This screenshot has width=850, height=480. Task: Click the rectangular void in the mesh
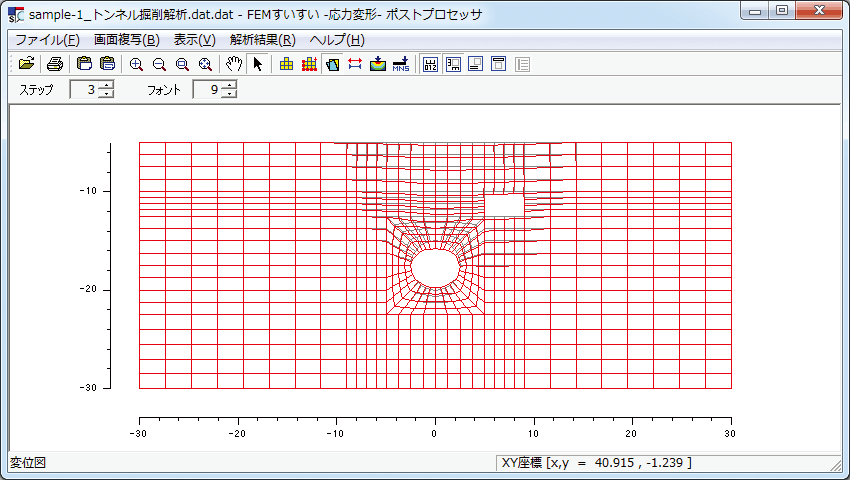point(504,206)
